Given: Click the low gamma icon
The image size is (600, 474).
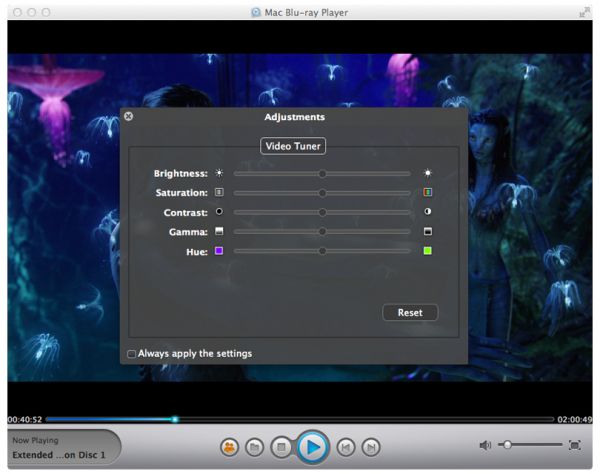Looking at the screenshot, I should click(x=219, y=231).
